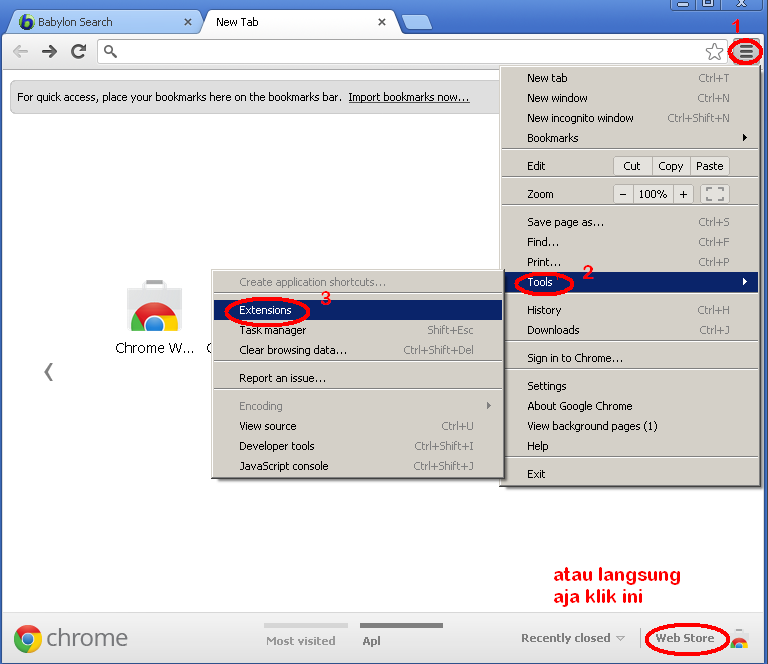Choose Exit to quit Chrome

[x=630, y=474]
